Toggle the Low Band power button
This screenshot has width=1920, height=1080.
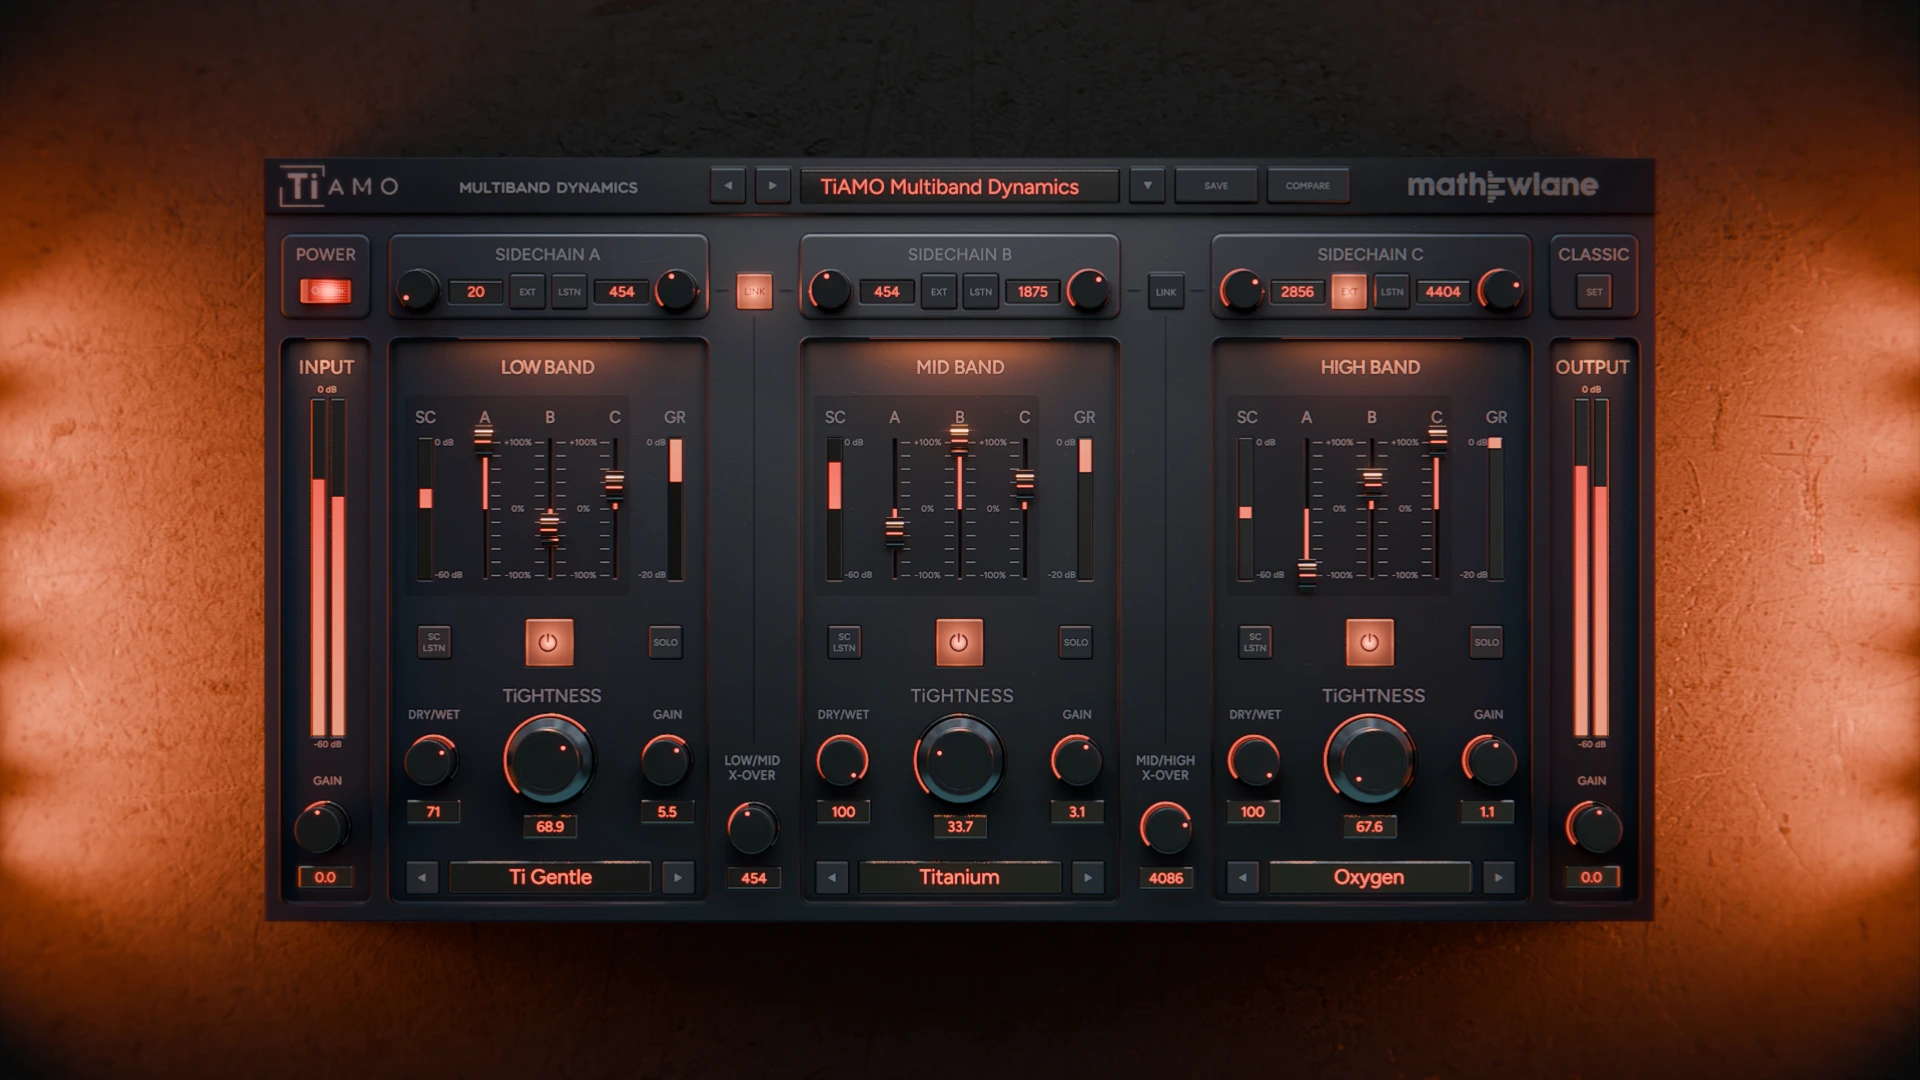click(549, 643)
